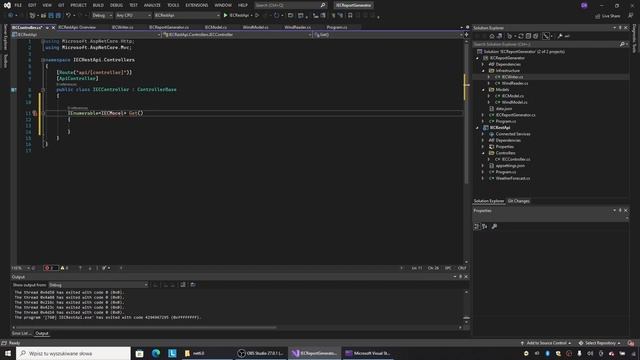The image size is (640, 360).
Task: Expand the Connected Services node
Action: pyautogui.click(x=483, y=134)
